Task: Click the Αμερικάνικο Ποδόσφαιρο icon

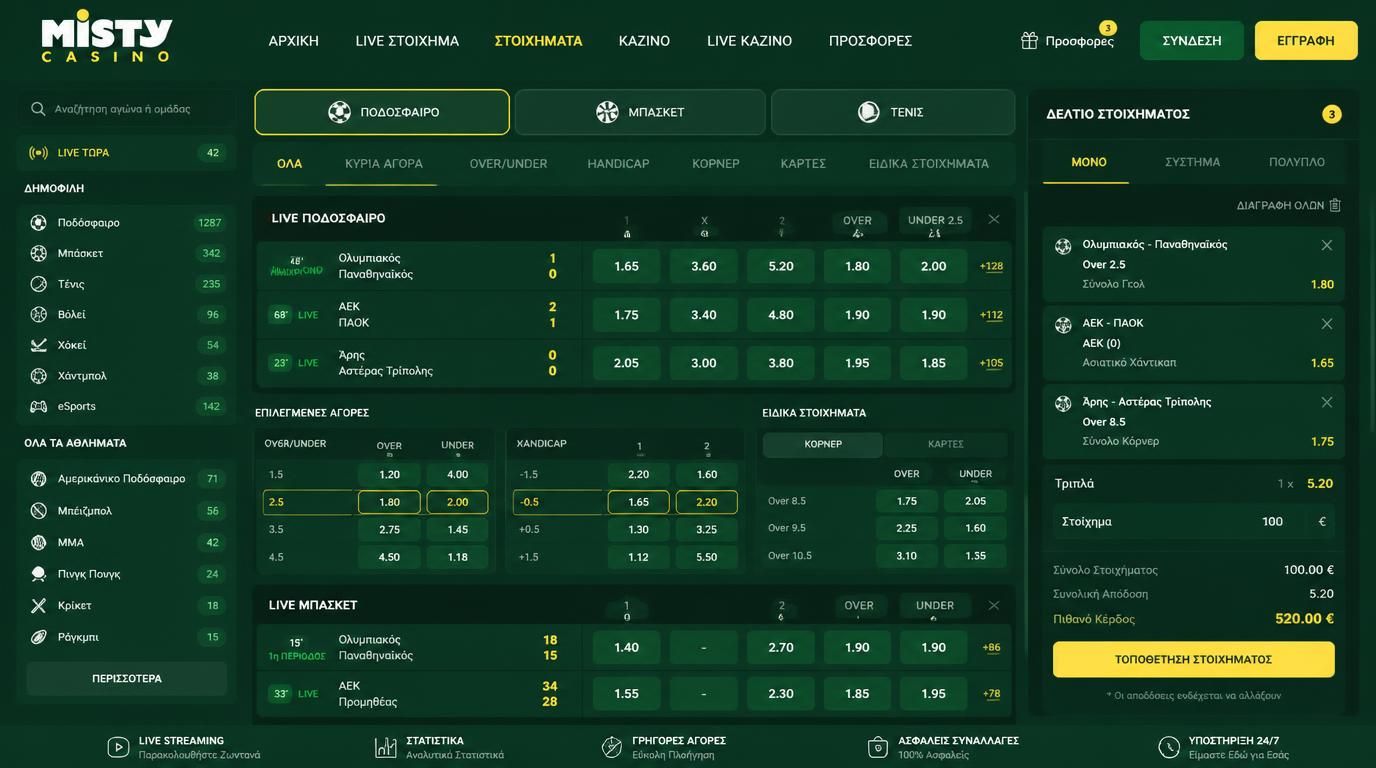Action: coord(38,479)
